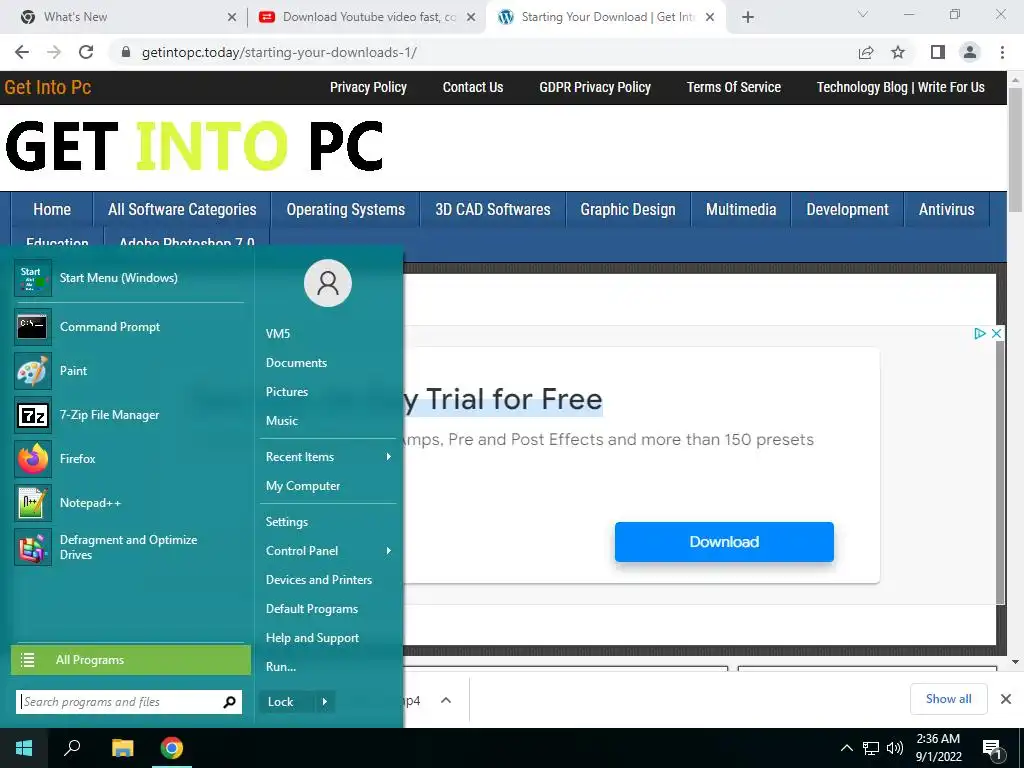1024x768 pixels.
Task: Switch to Download Youtube video tab
Action: point(367,17)
